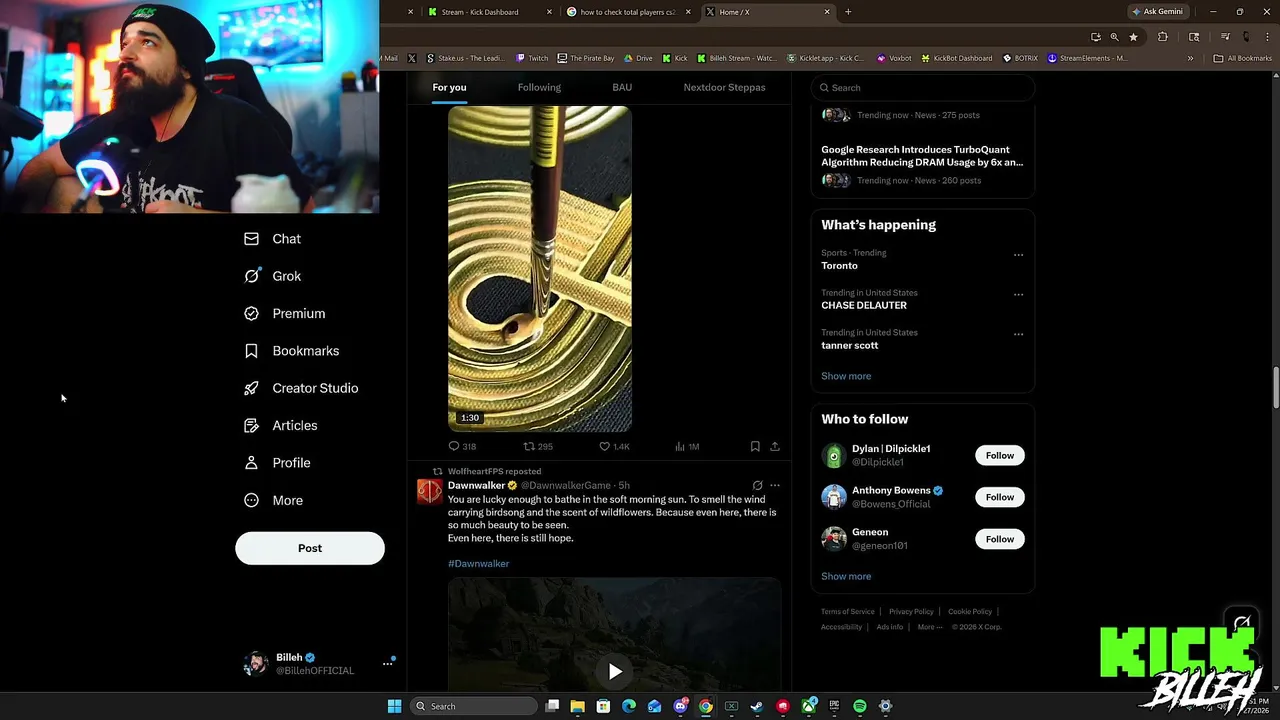
Task: Open StreamElements bookmark
Action: click(x=1087, y=58)
